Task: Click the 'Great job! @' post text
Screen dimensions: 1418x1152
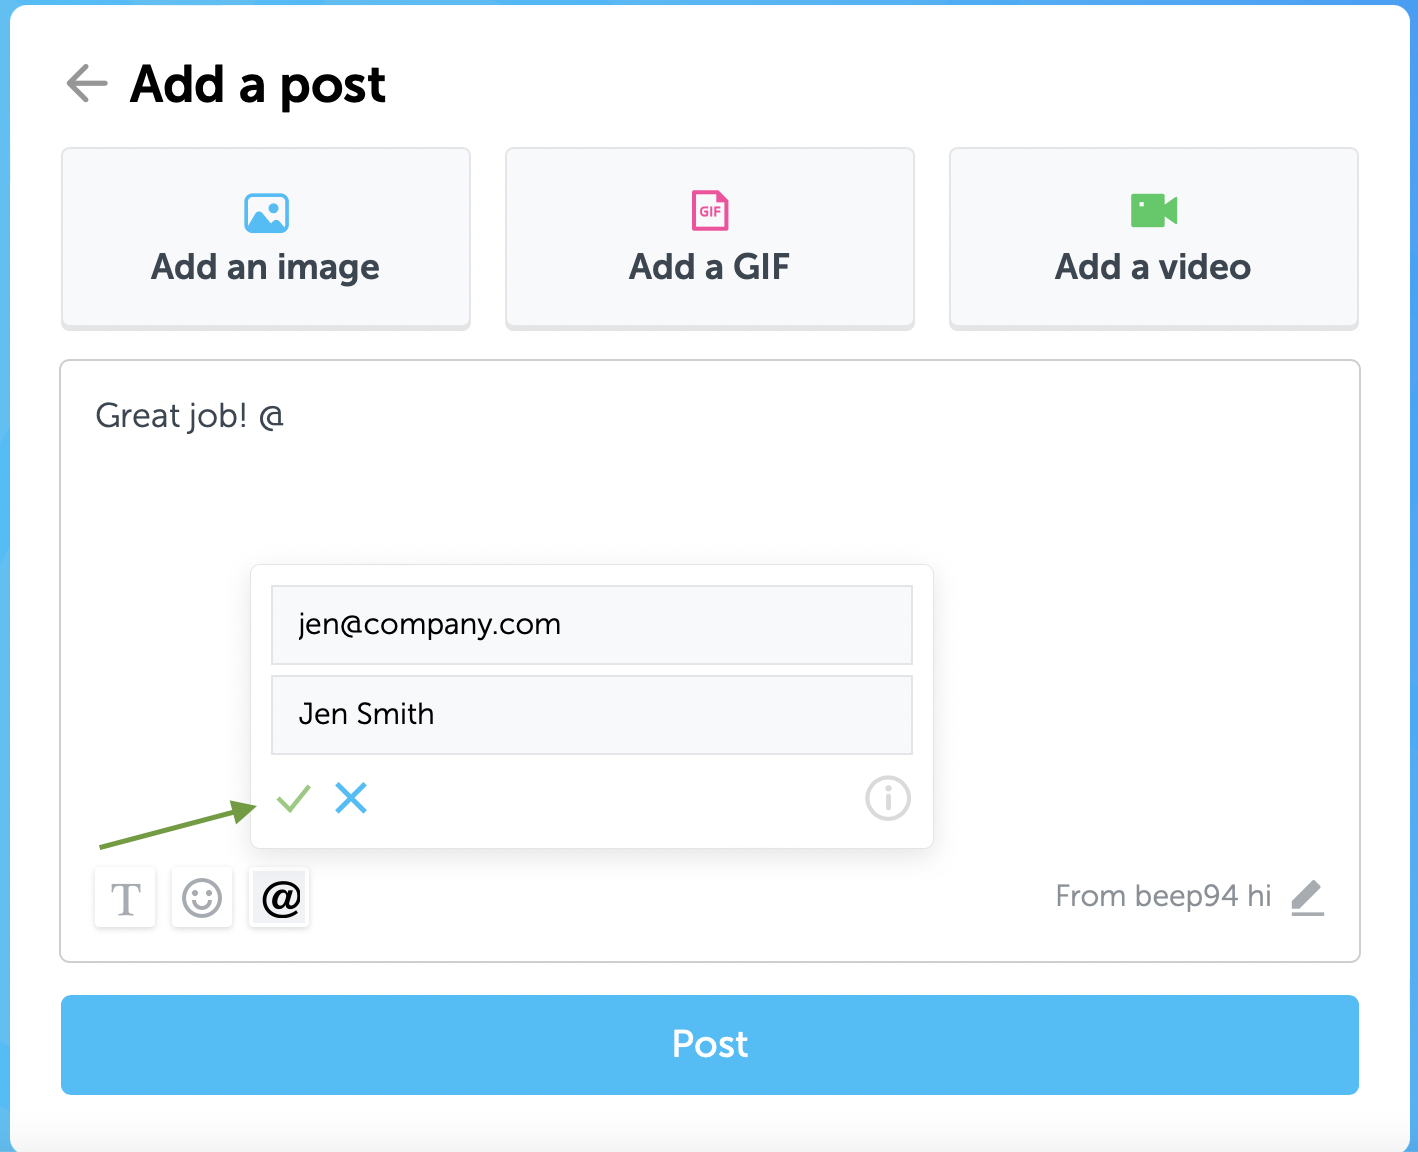Action: [190, 415]
